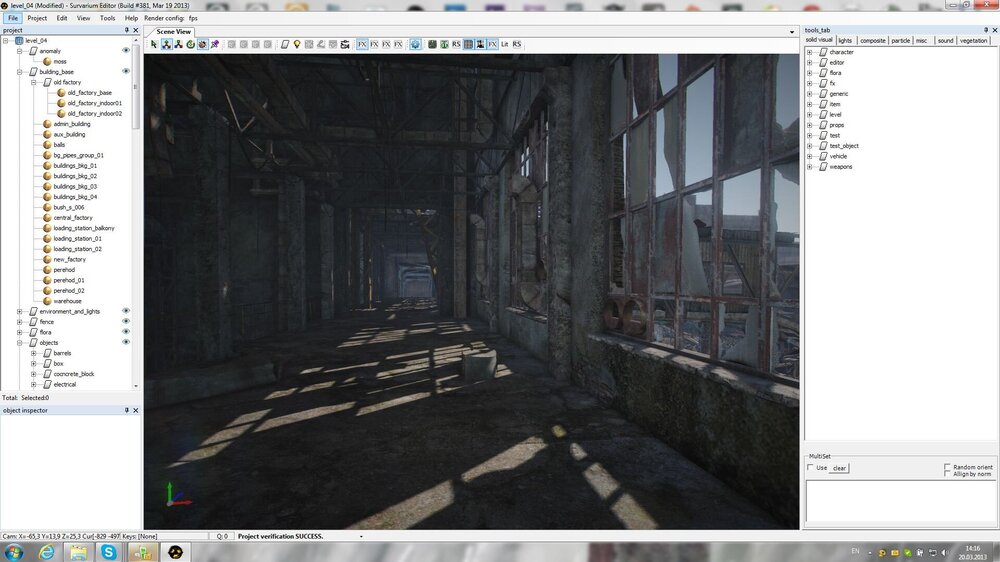The height and width of the screenshot is (562, 1000).
Task: Switch to the vegetation tab
Action: 973,41
